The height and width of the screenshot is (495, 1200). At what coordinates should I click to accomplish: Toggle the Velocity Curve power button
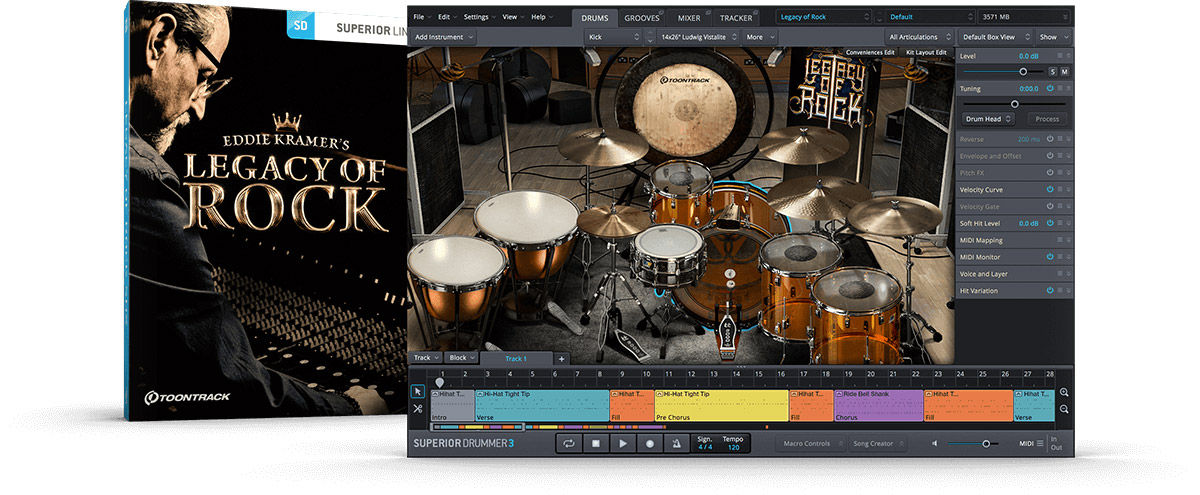click(1051, 189)
